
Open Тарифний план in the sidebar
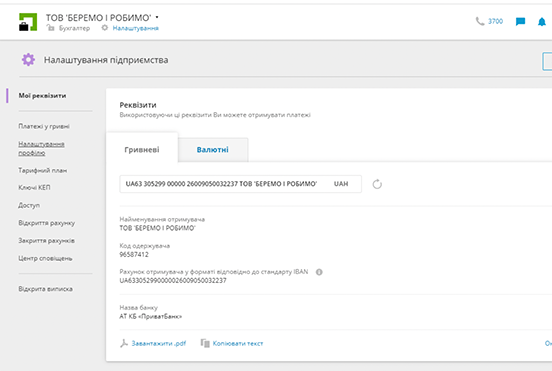tap(43, 170)
